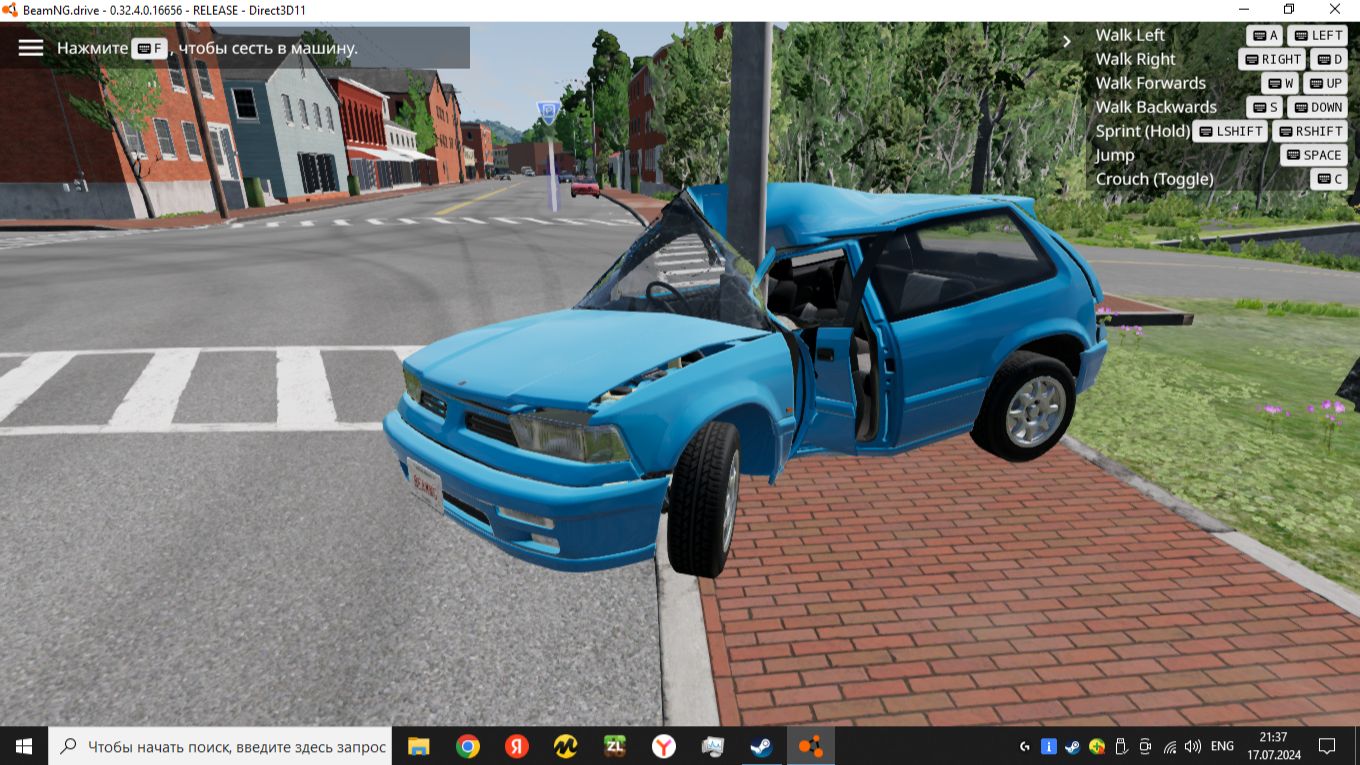1360x765 pixels.
Task: Click the UP key binding badge
Action: (x=1325, y=83)
